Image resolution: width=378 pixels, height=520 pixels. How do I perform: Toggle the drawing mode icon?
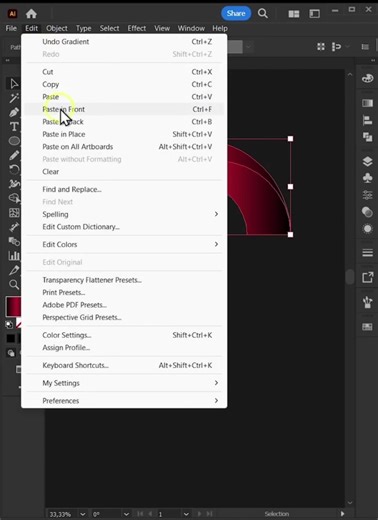(x=11, y=353)
